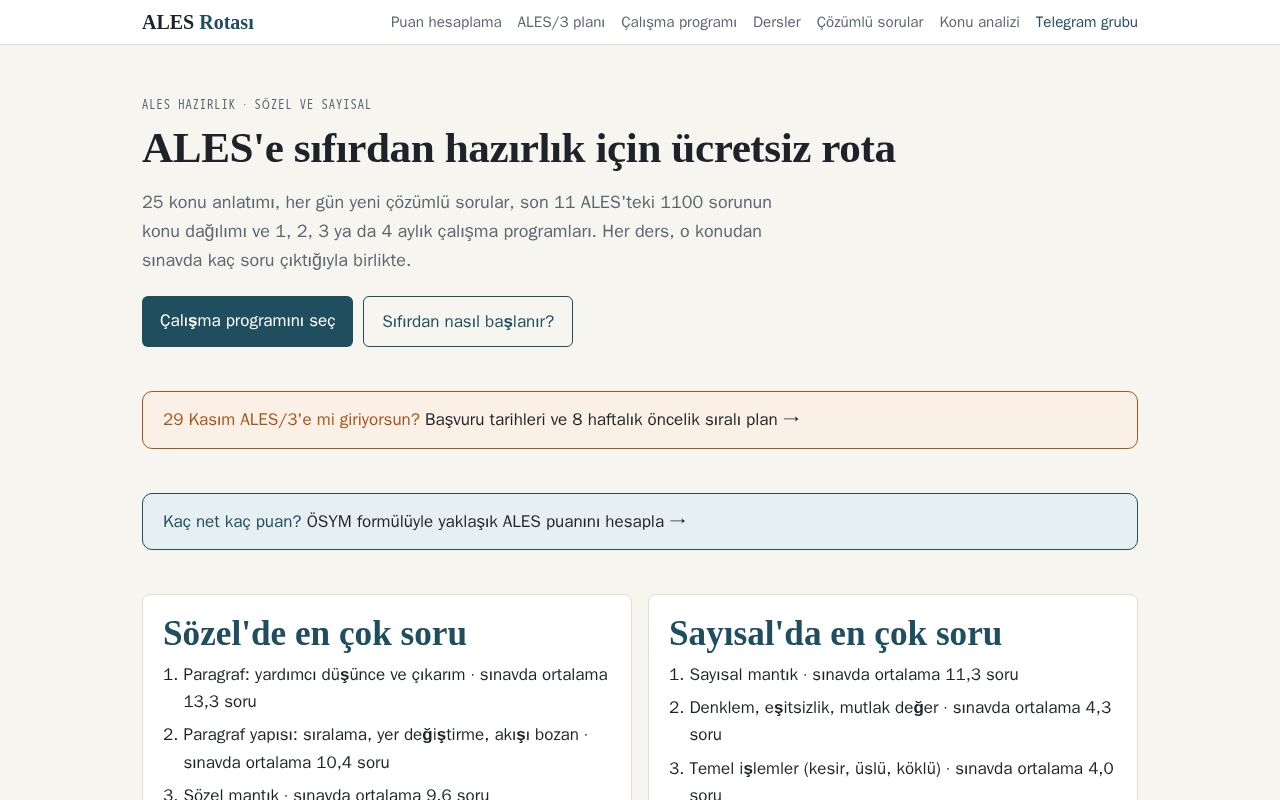The image size is (1280, 800).
Task: Click heading Sözel'de en çok soru
Action: pos(315,633)
